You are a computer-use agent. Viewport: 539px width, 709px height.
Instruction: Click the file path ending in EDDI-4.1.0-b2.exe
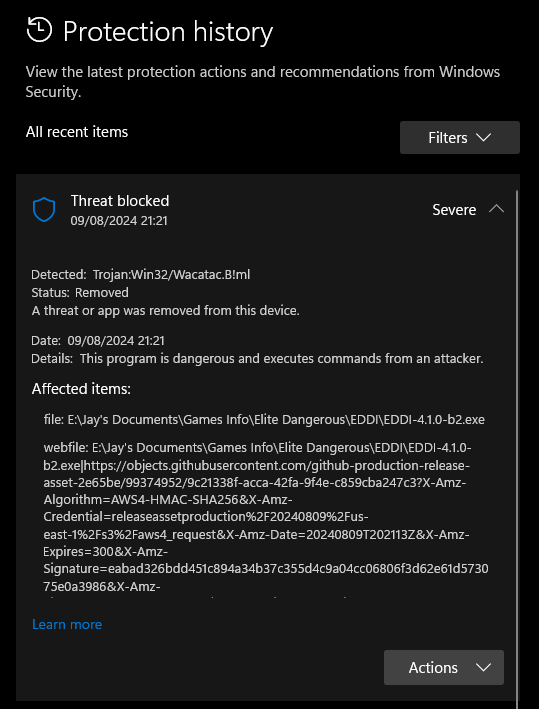264,420
